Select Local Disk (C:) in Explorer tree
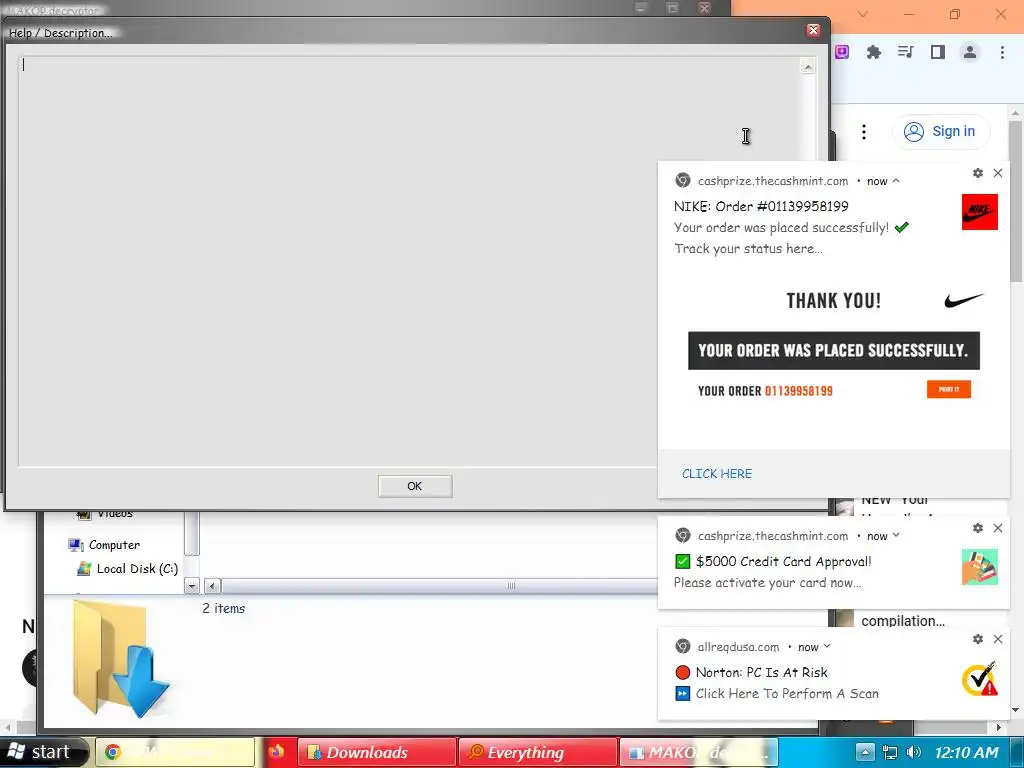Viewport: 1024px width, 768px height. (137, 569)
